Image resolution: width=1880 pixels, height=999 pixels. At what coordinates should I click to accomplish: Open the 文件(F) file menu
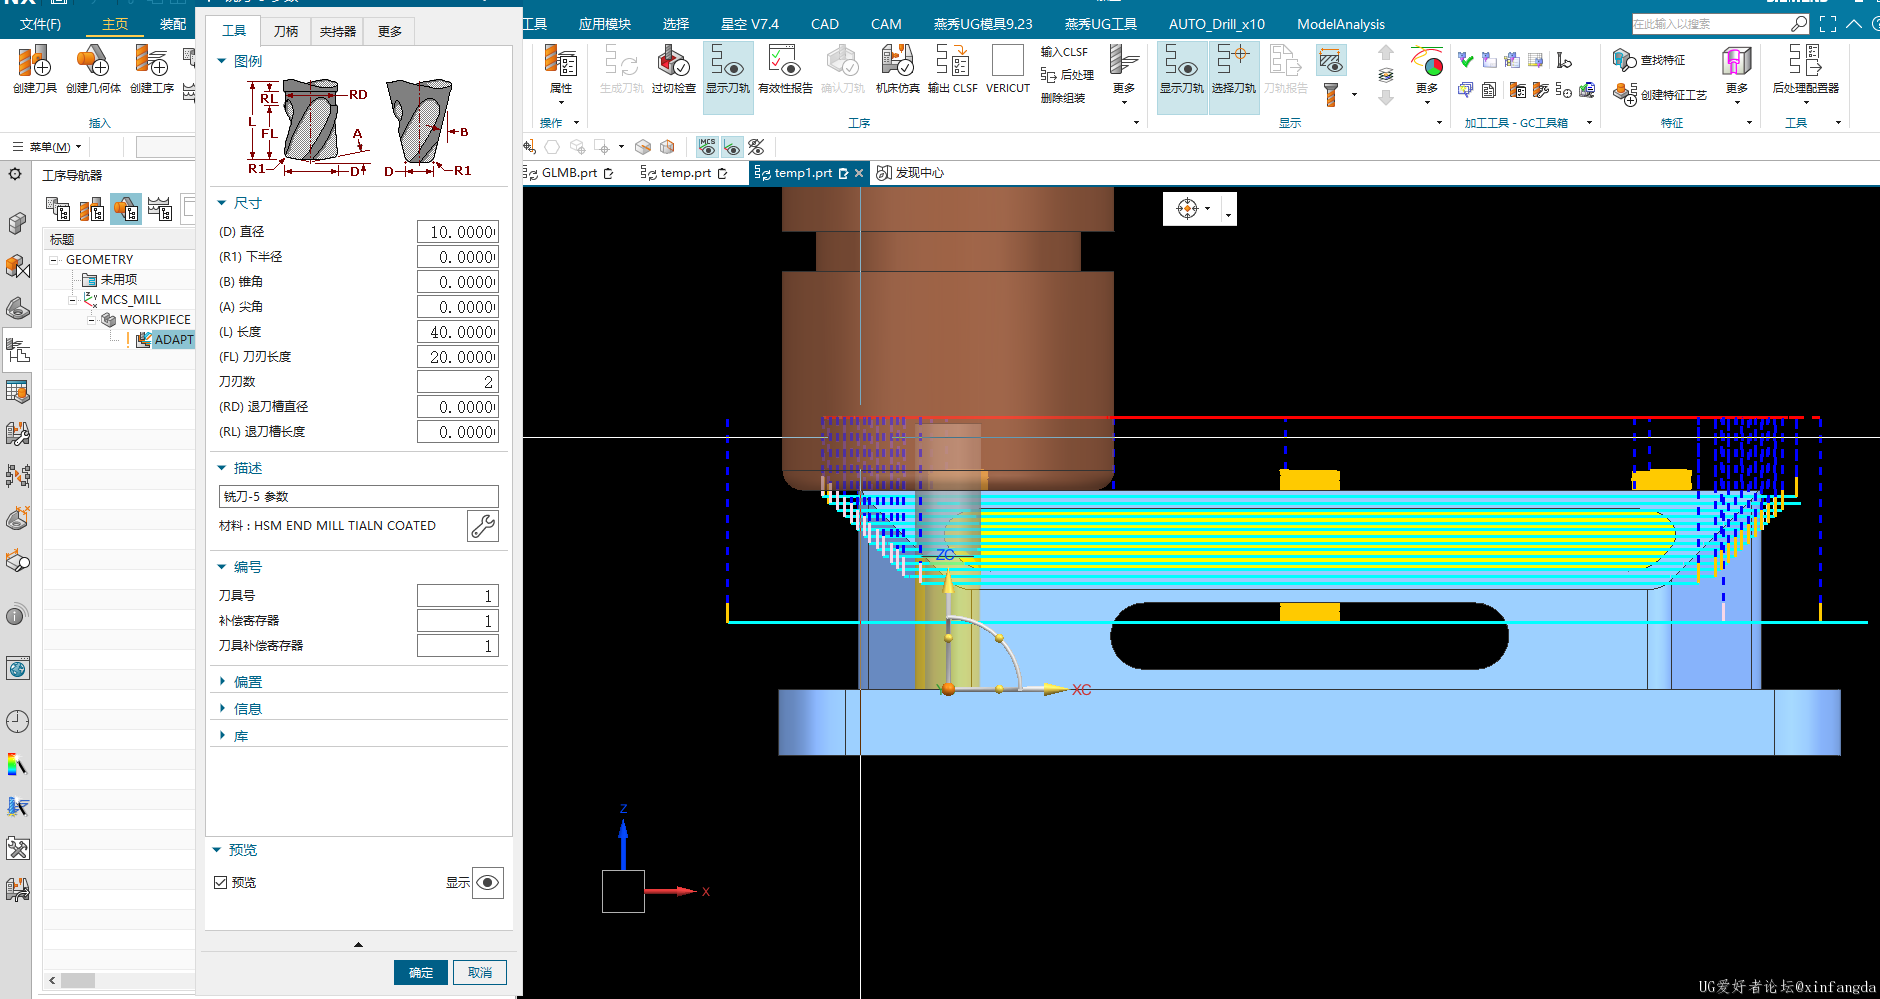coord(40,24)
